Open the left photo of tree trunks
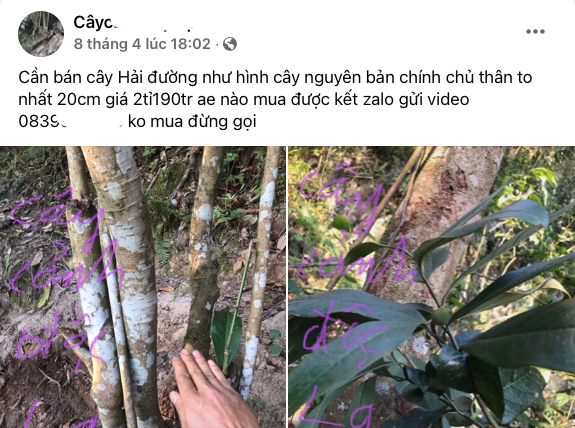This screenshot has height=428, width=575. (x=143, y=287)
